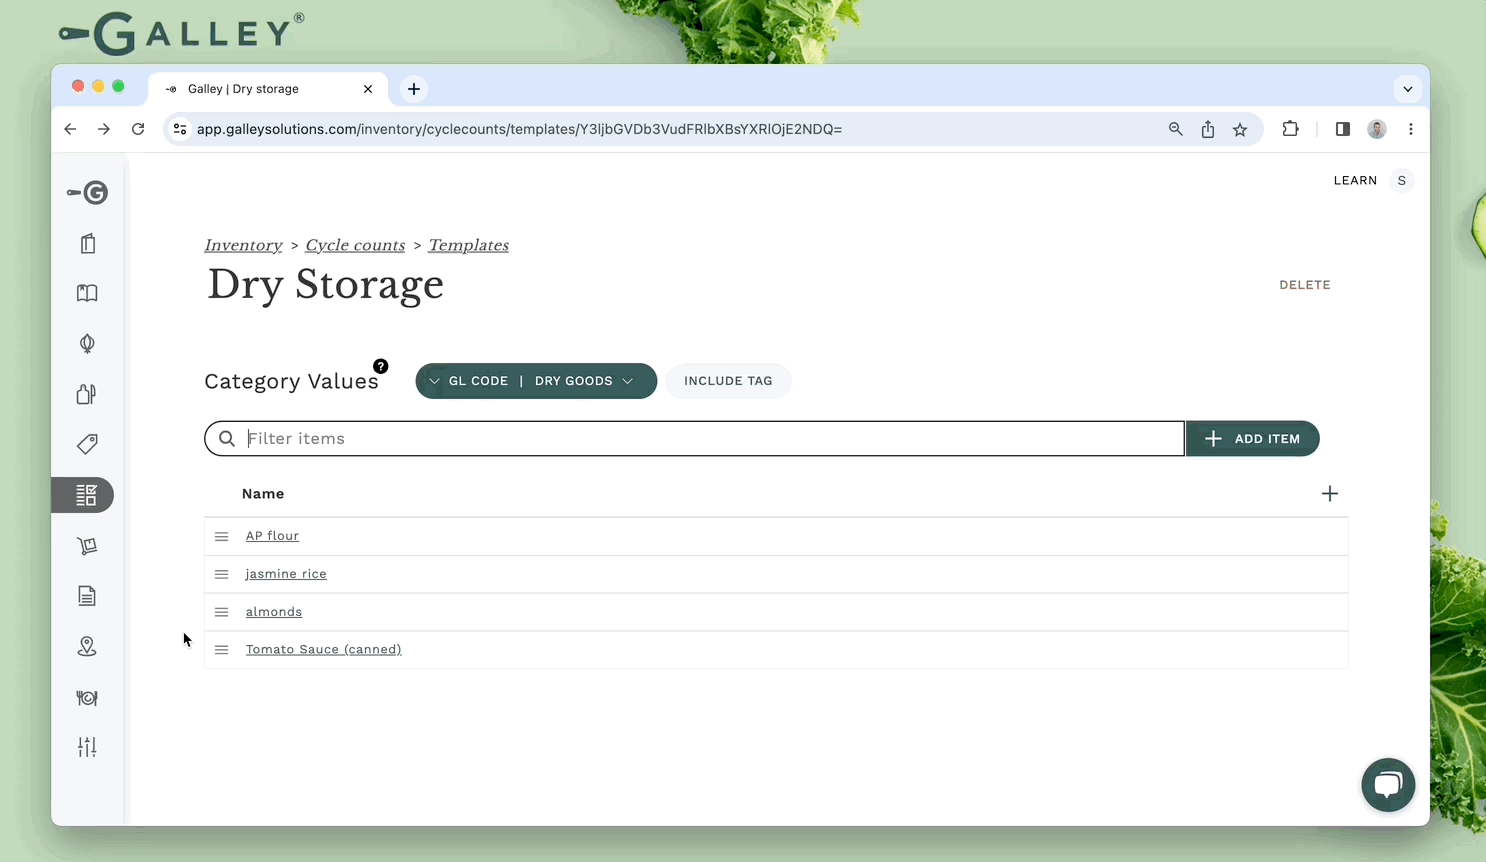Click the INCLUDE TAG button
The height and width of the screenshot is (862, 1486).
coord(728,381)
